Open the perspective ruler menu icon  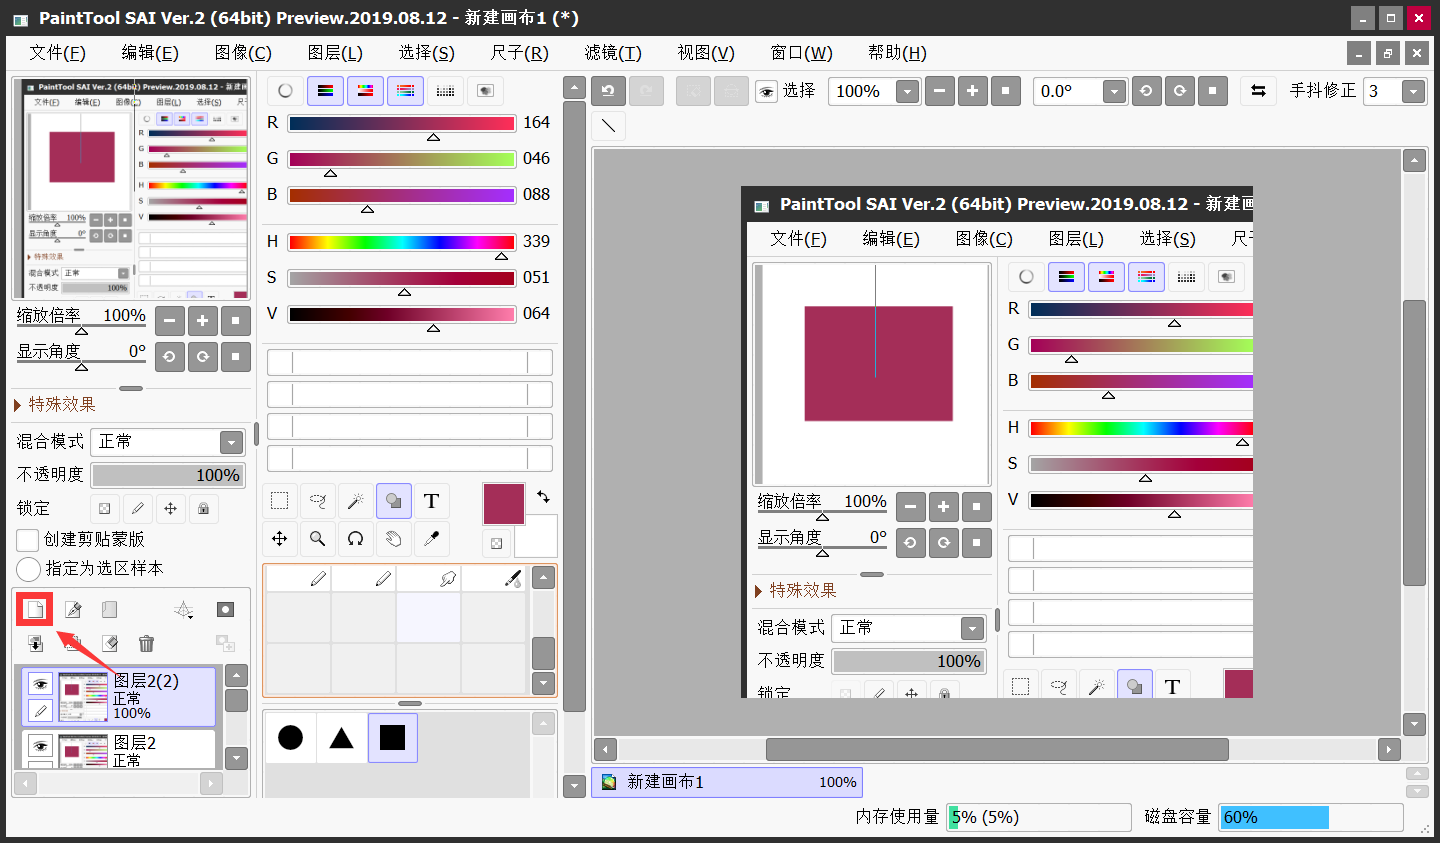pyautogui.click(x=184, y=609)
